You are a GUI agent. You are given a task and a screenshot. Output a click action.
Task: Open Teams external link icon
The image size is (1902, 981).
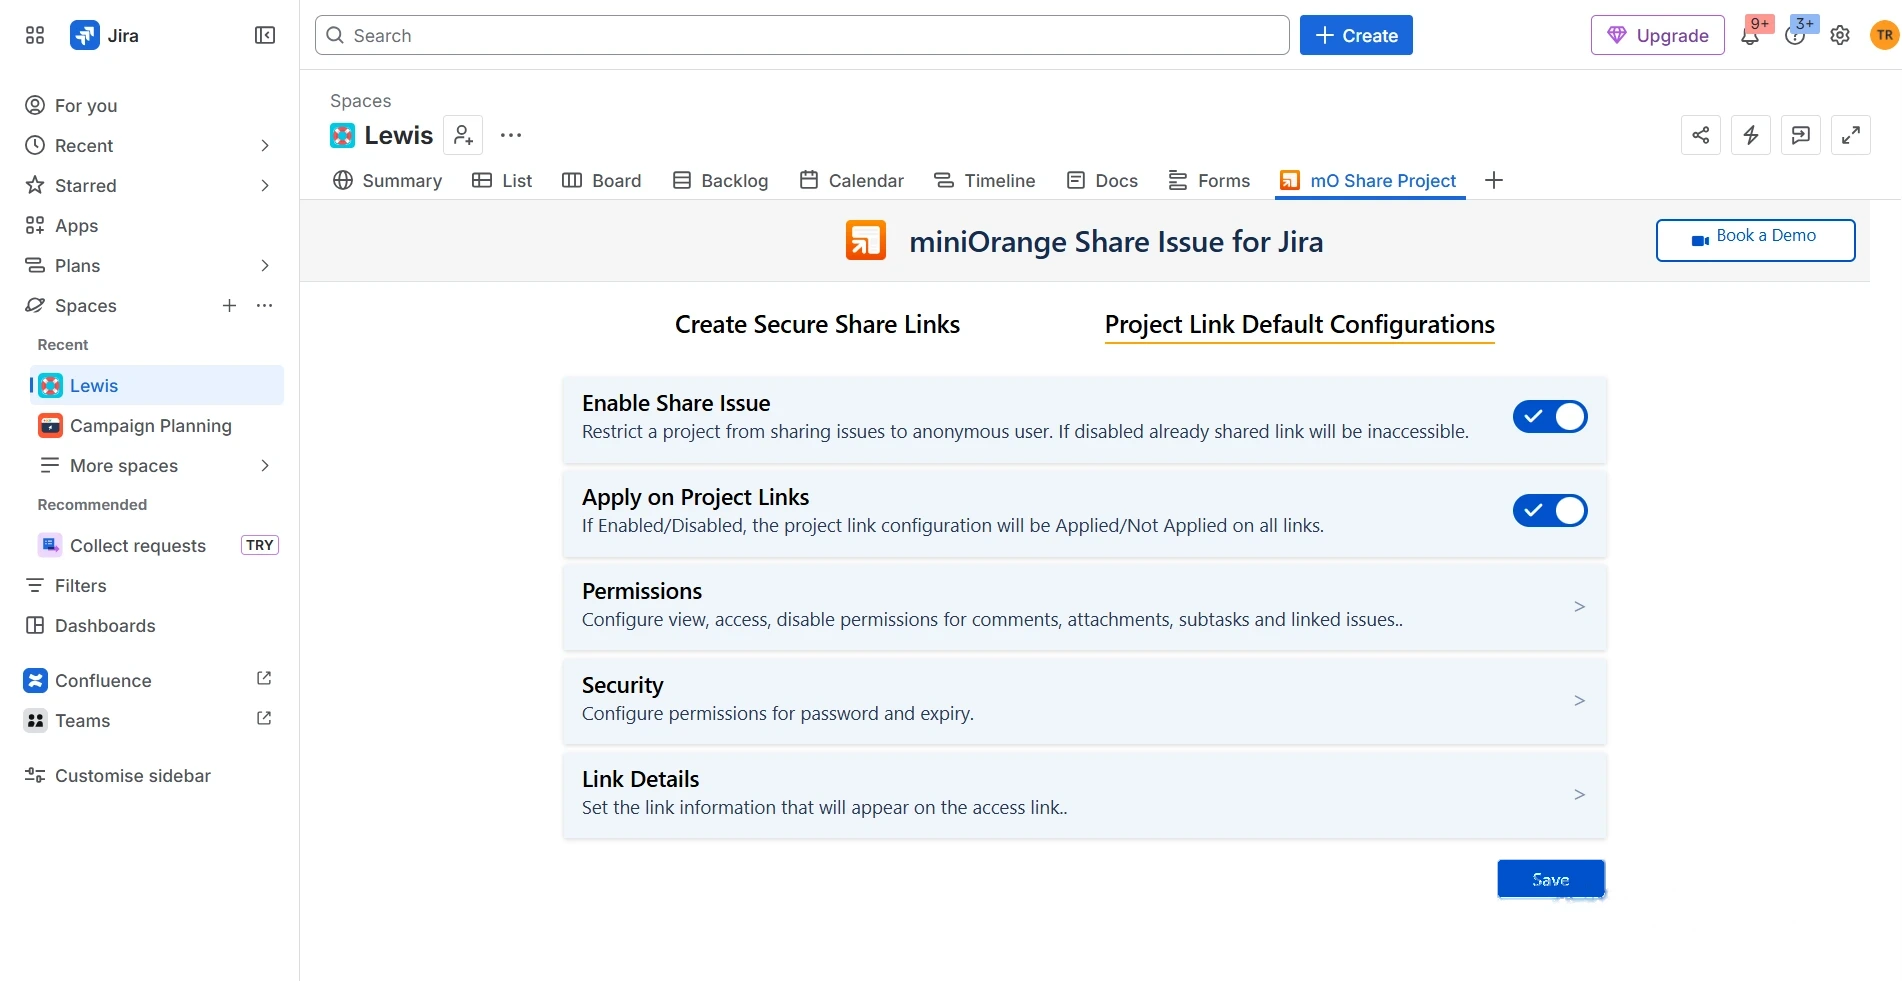pos(264,719)
